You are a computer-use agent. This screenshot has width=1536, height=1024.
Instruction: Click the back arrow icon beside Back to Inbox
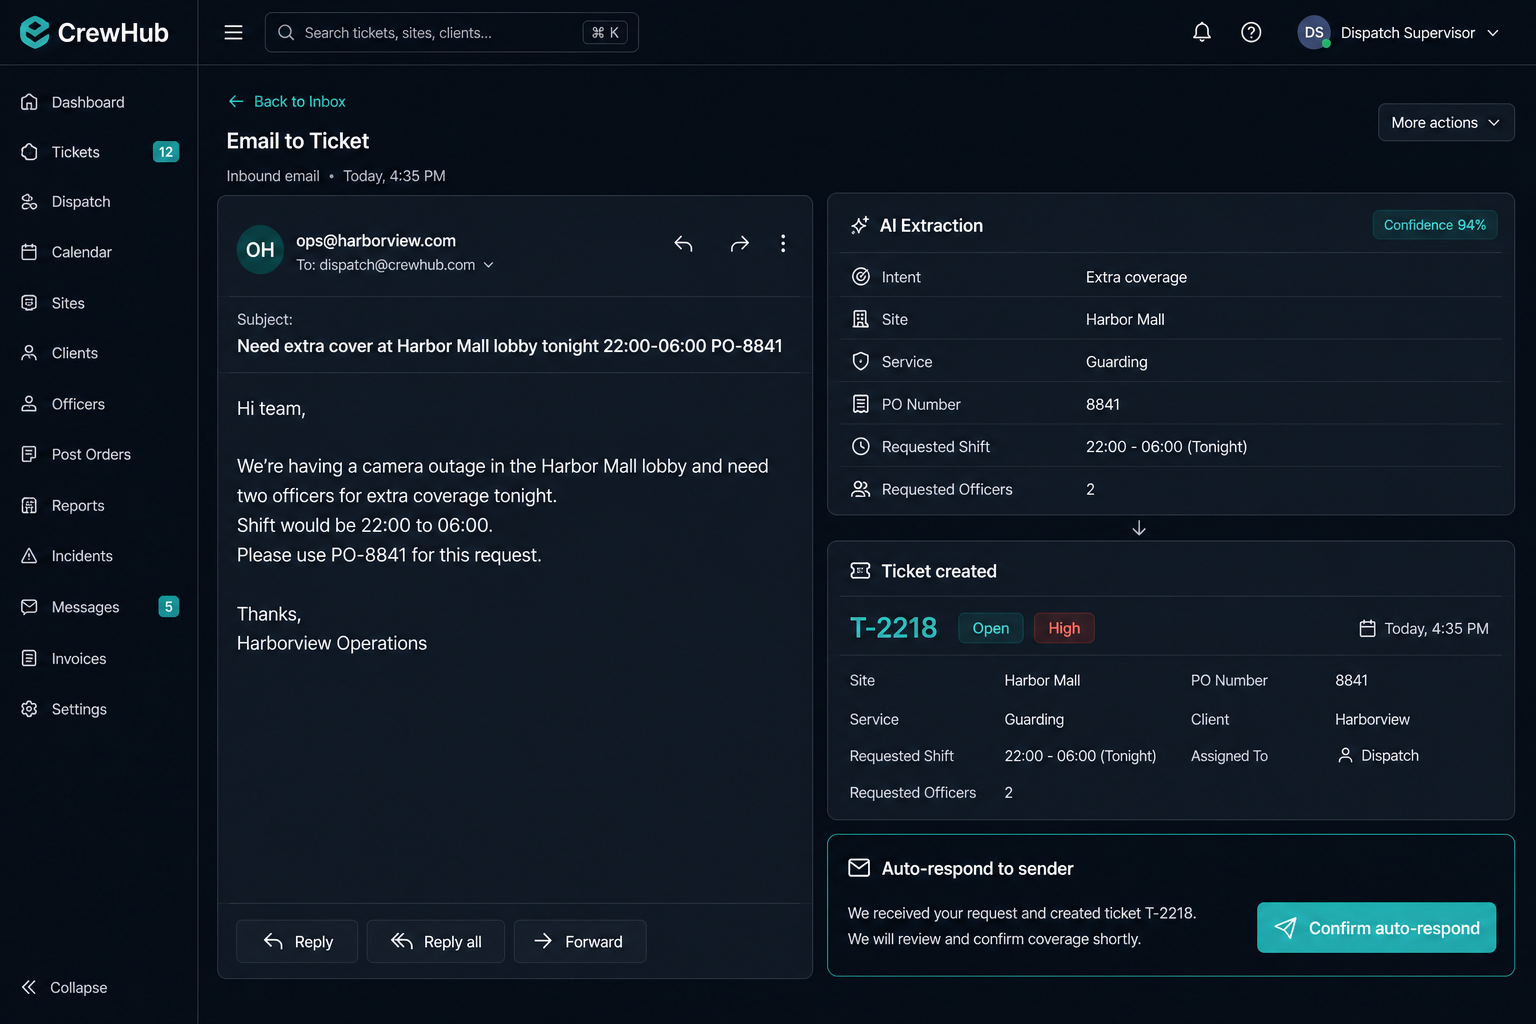pos(236,101)
